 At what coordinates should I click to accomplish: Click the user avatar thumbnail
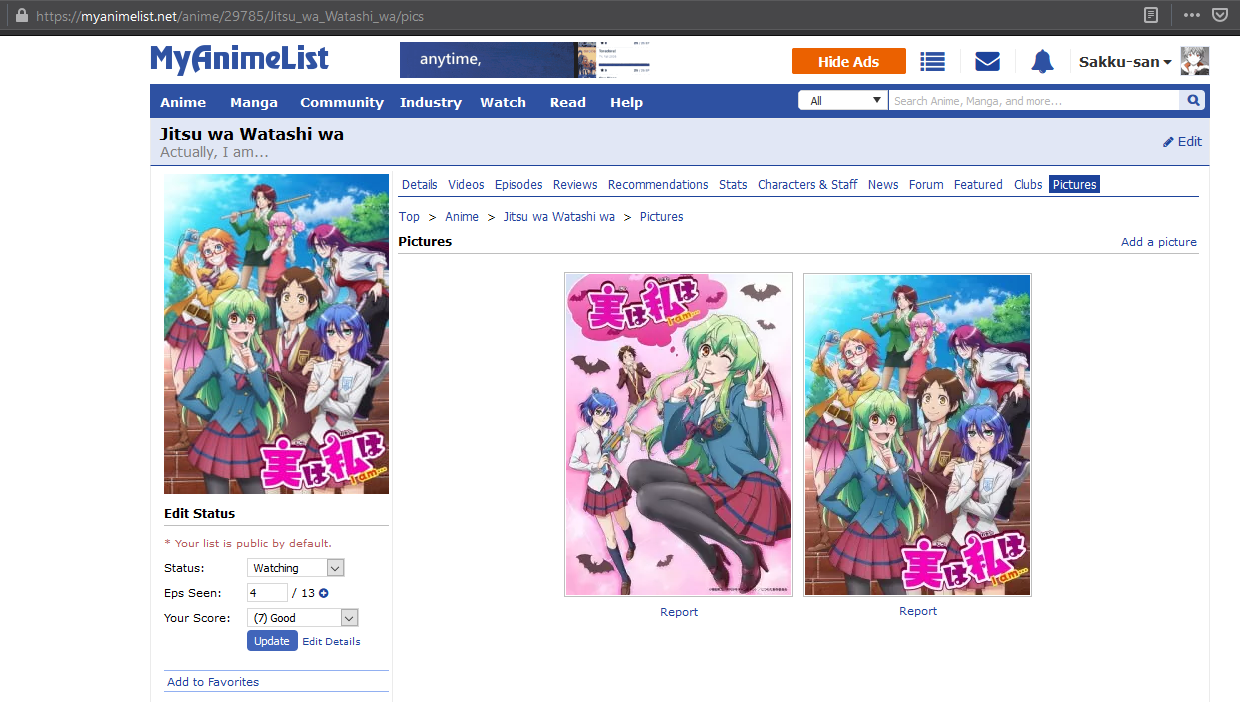(x=1195, y=61)
